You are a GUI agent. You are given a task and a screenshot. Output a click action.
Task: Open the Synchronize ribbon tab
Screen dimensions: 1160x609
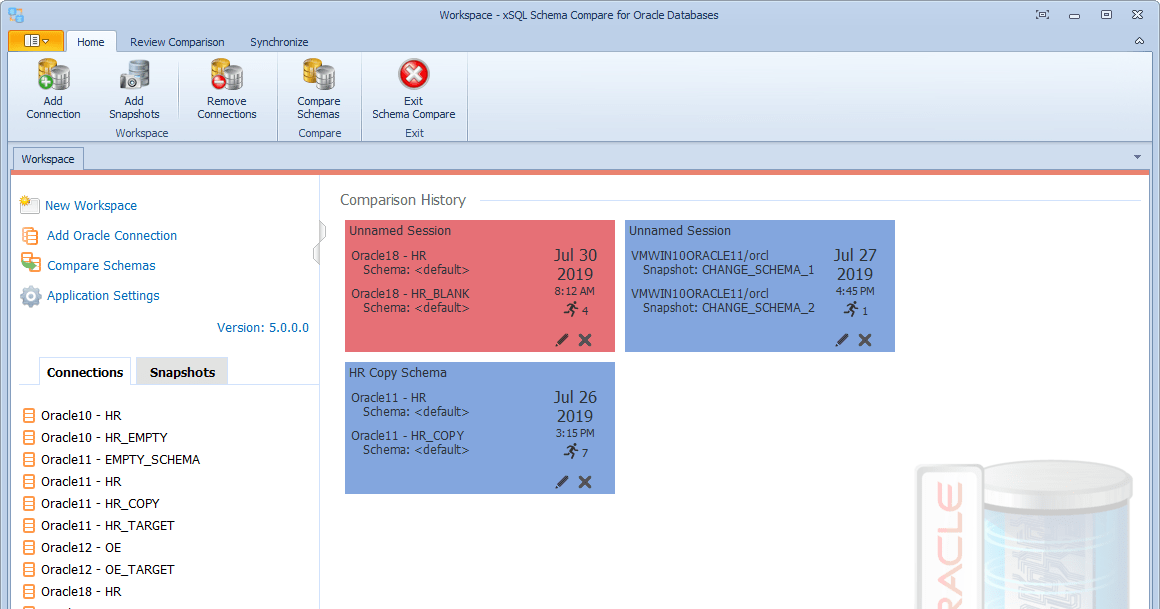point(279,42)
